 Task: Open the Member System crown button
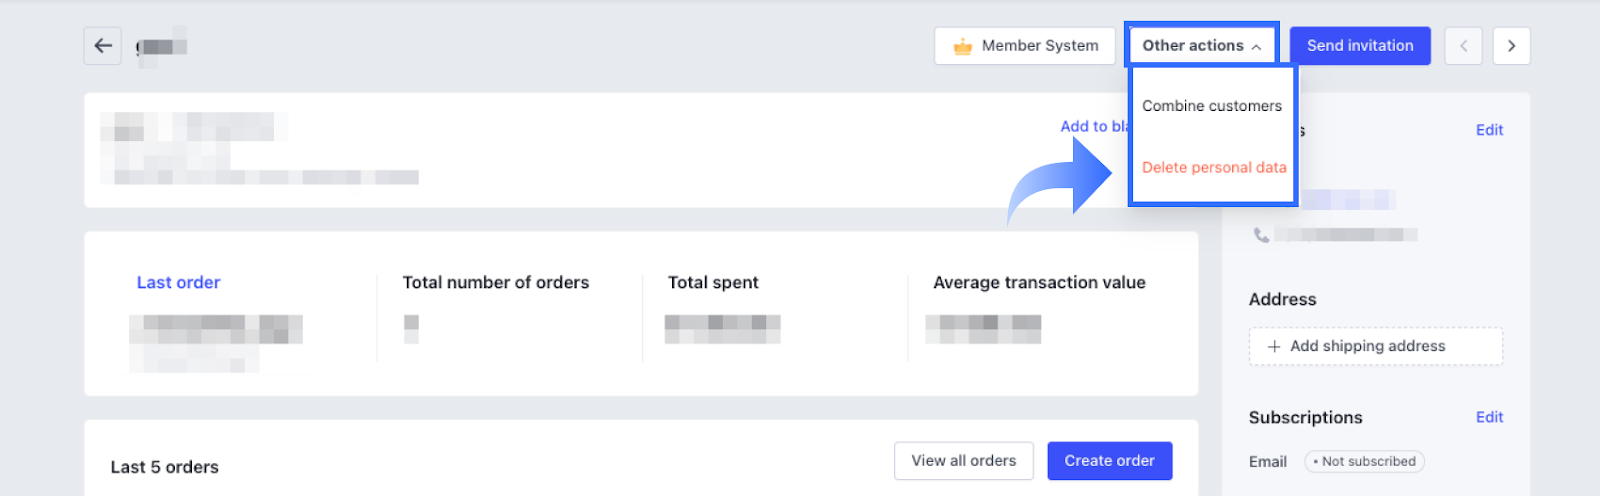(1025, 46)
